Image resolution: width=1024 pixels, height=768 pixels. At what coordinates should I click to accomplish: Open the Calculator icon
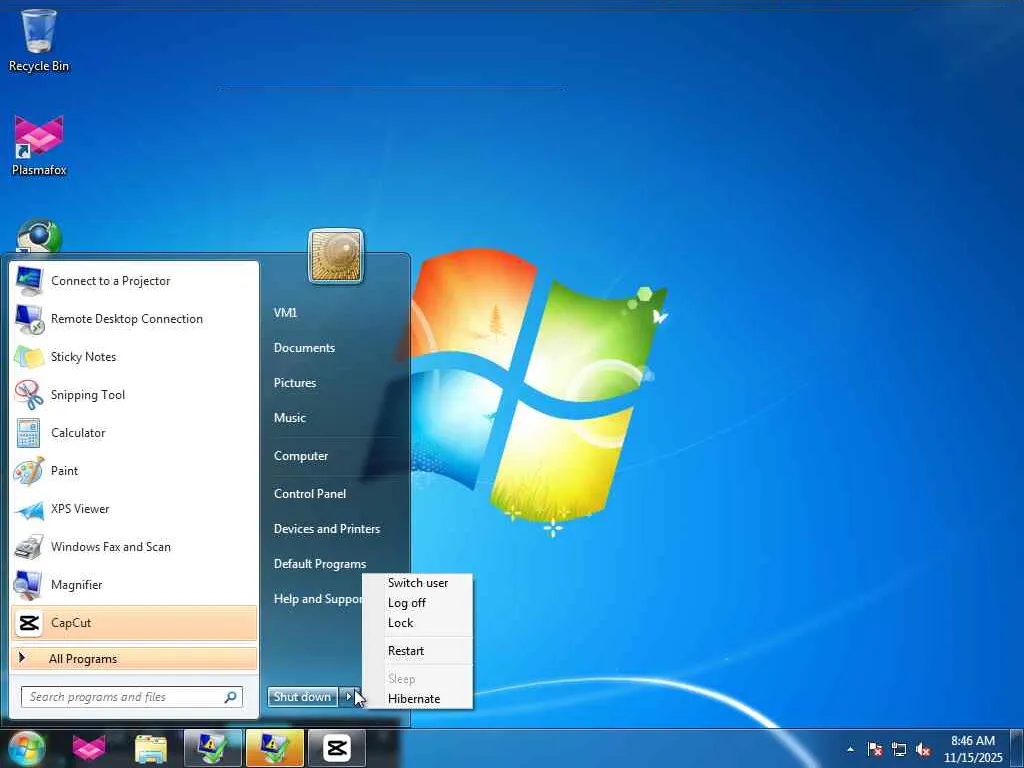[29, 432]
